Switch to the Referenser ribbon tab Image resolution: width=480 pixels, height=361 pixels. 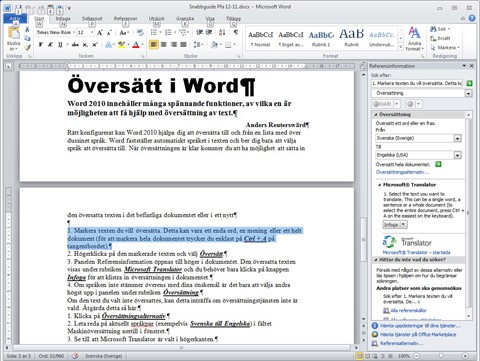[125, 19]
